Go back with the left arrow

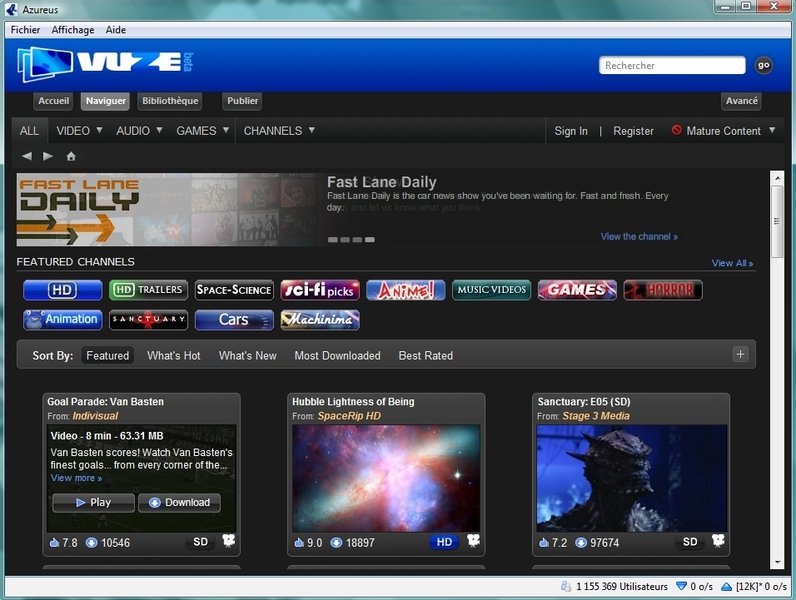27,156
